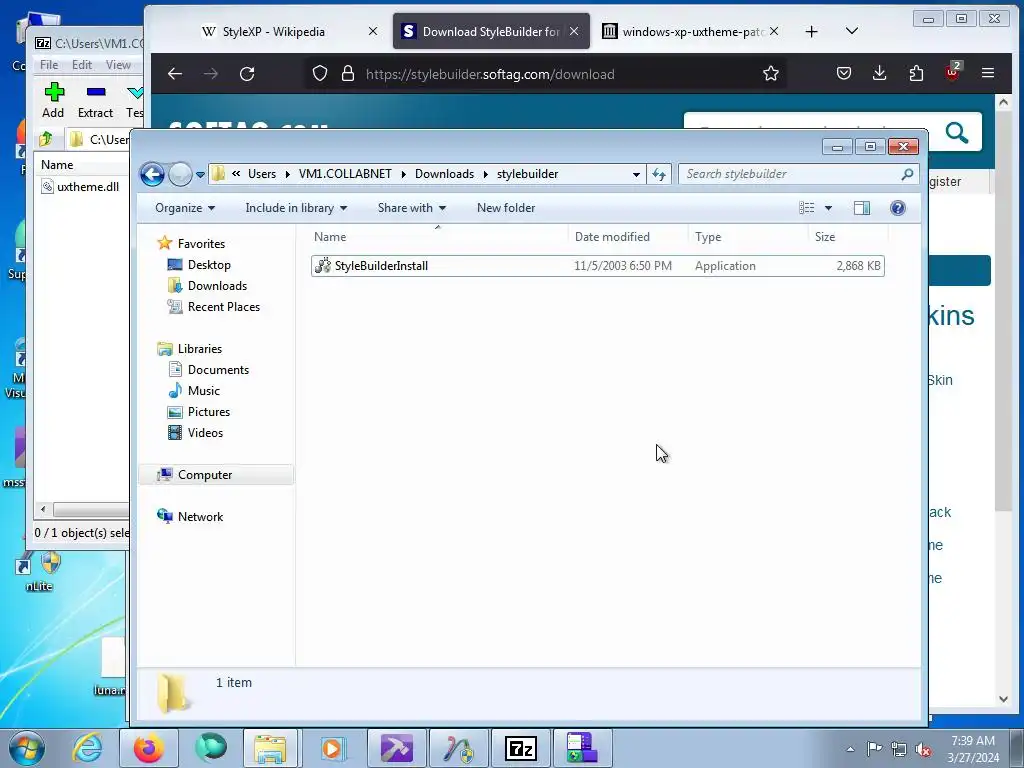Screen dimensions: 1024x768
Task: Open Firefox Downloads panel icon
Action: click(880, 74)
